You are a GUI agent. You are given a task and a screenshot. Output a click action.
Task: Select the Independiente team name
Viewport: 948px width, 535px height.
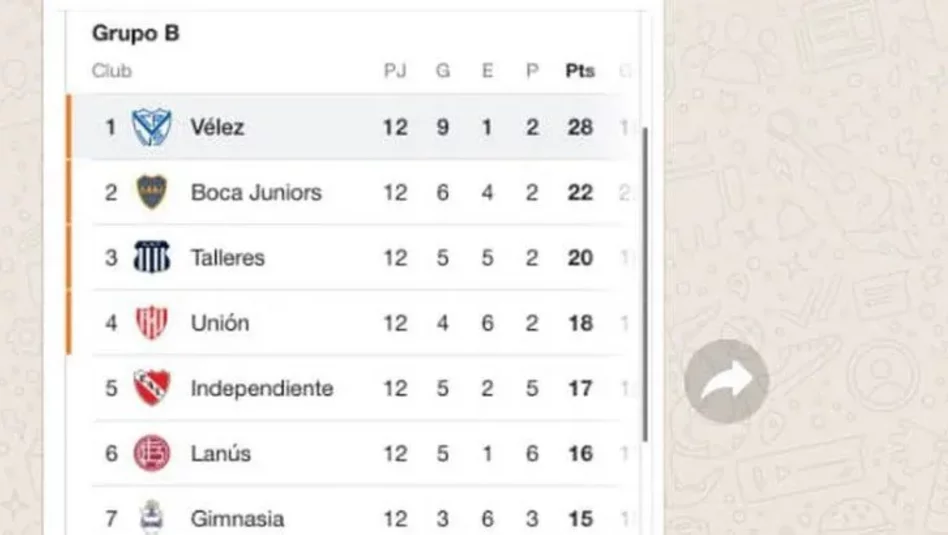262,388
